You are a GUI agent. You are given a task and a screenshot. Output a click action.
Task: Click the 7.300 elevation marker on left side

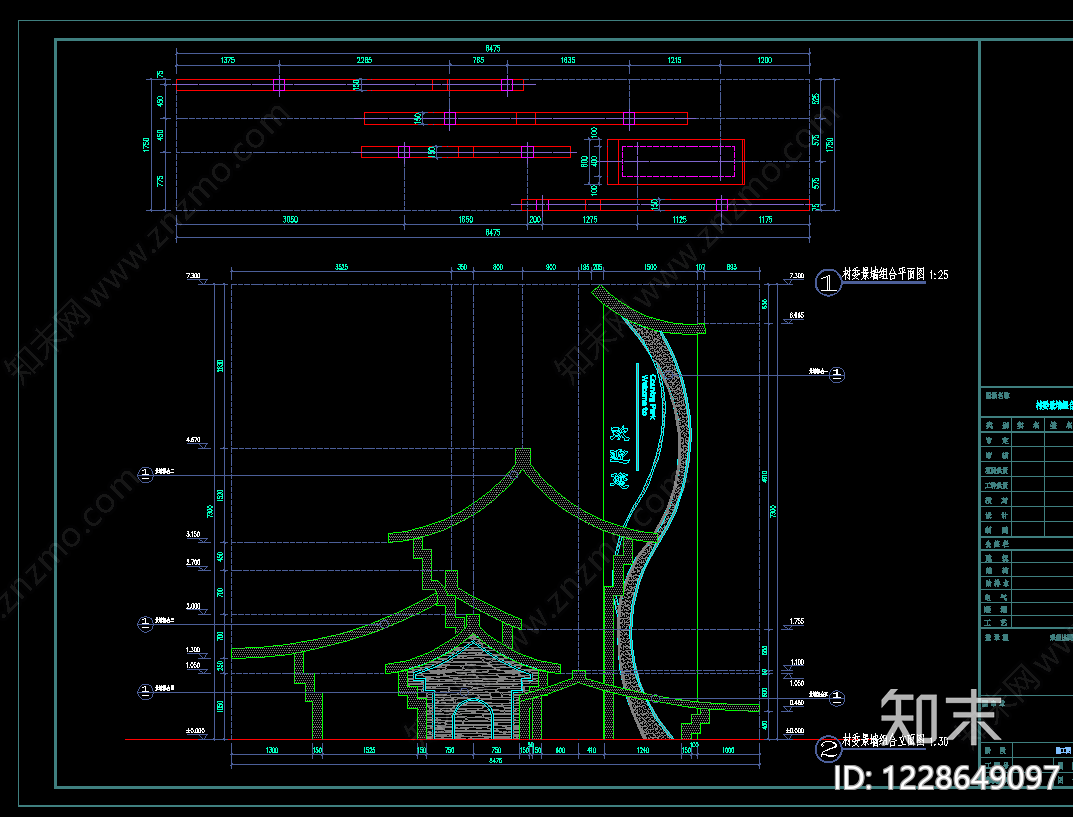pos(196,278)
